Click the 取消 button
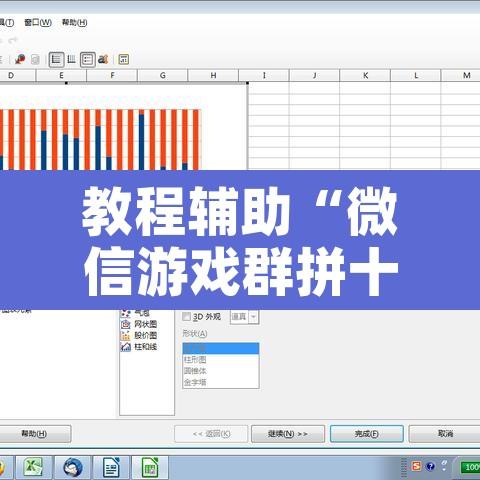The height and width of the screenshot is (480, 480). click(445, 434)
